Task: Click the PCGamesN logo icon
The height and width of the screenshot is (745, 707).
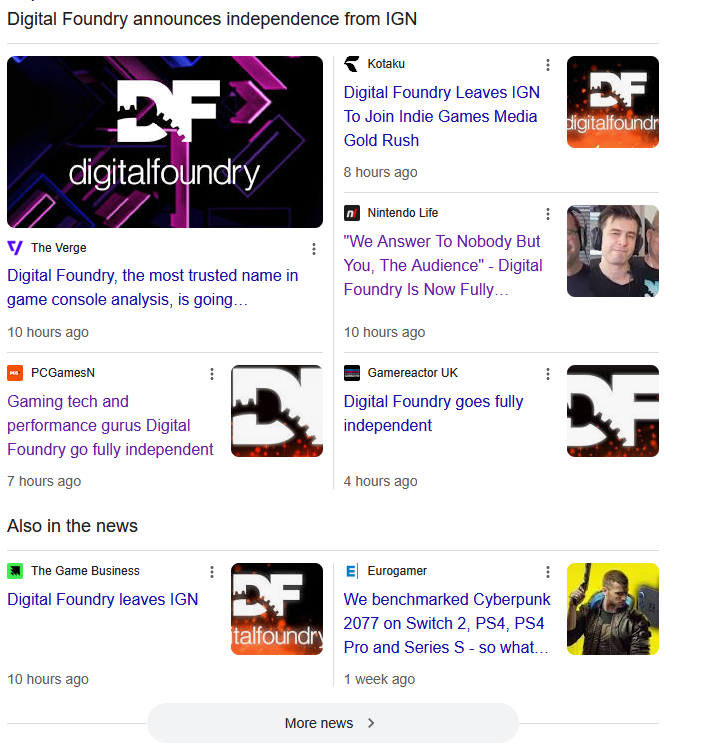Action: (15, 373)
